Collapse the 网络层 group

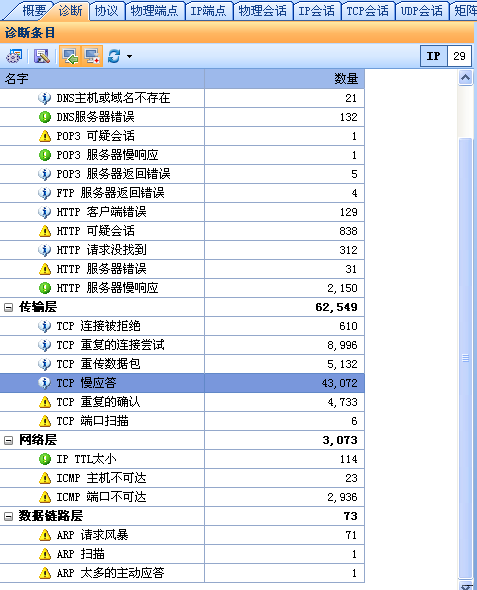click(8, 440)
